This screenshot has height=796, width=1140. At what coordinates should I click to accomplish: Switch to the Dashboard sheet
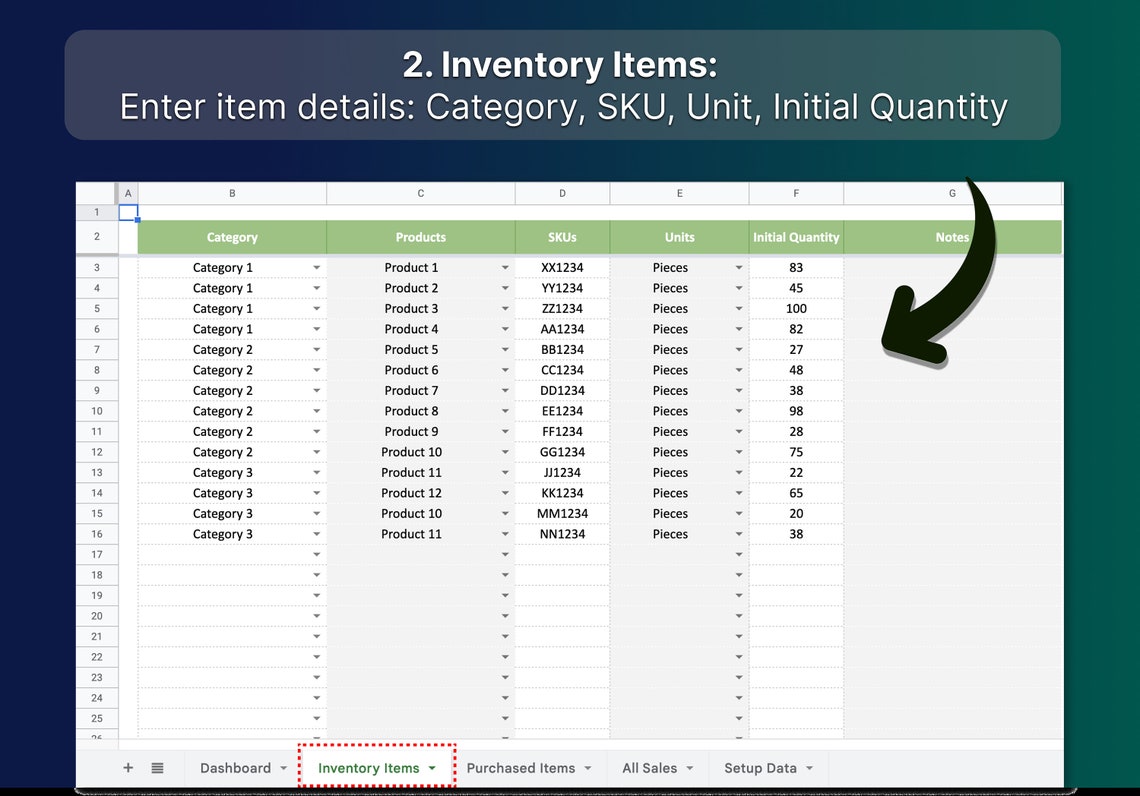pos(238,767)
